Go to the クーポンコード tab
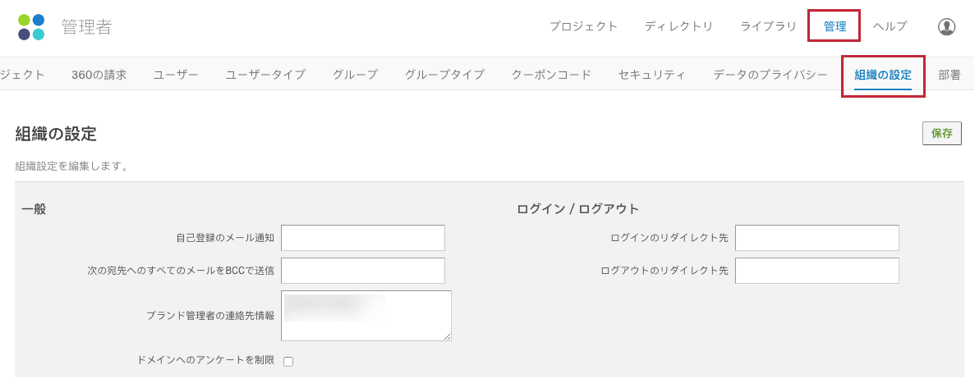The width and height of the screenshot is (974, 377). (552, 75)
